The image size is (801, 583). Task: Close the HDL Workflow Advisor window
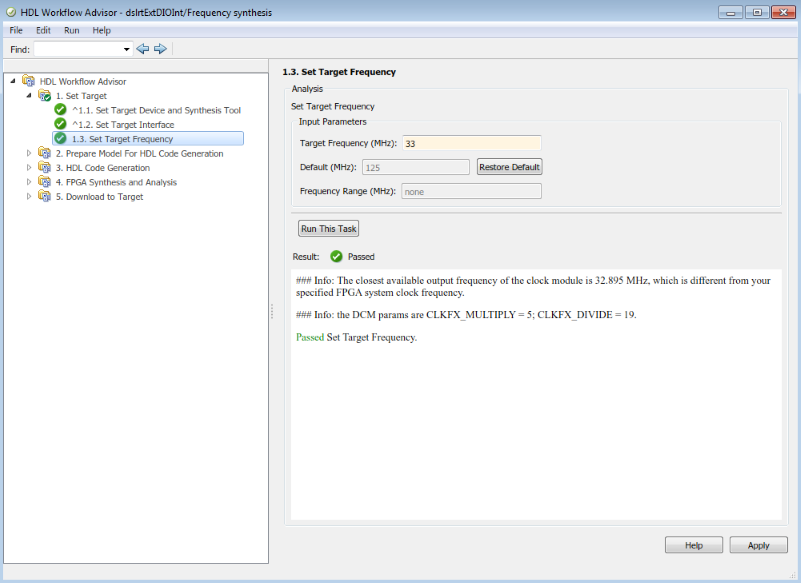click(x=783, y=12)
